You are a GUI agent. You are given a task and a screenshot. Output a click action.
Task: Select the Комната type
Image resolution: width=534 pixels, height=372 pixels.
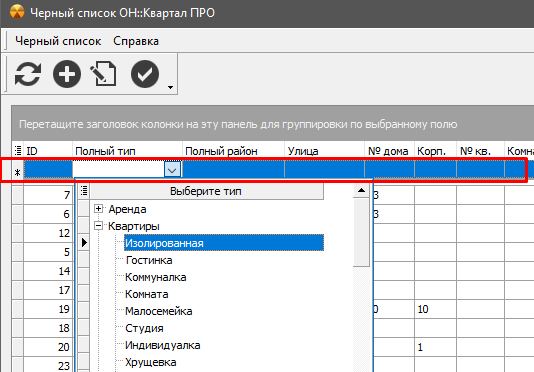tap(146, 294)
